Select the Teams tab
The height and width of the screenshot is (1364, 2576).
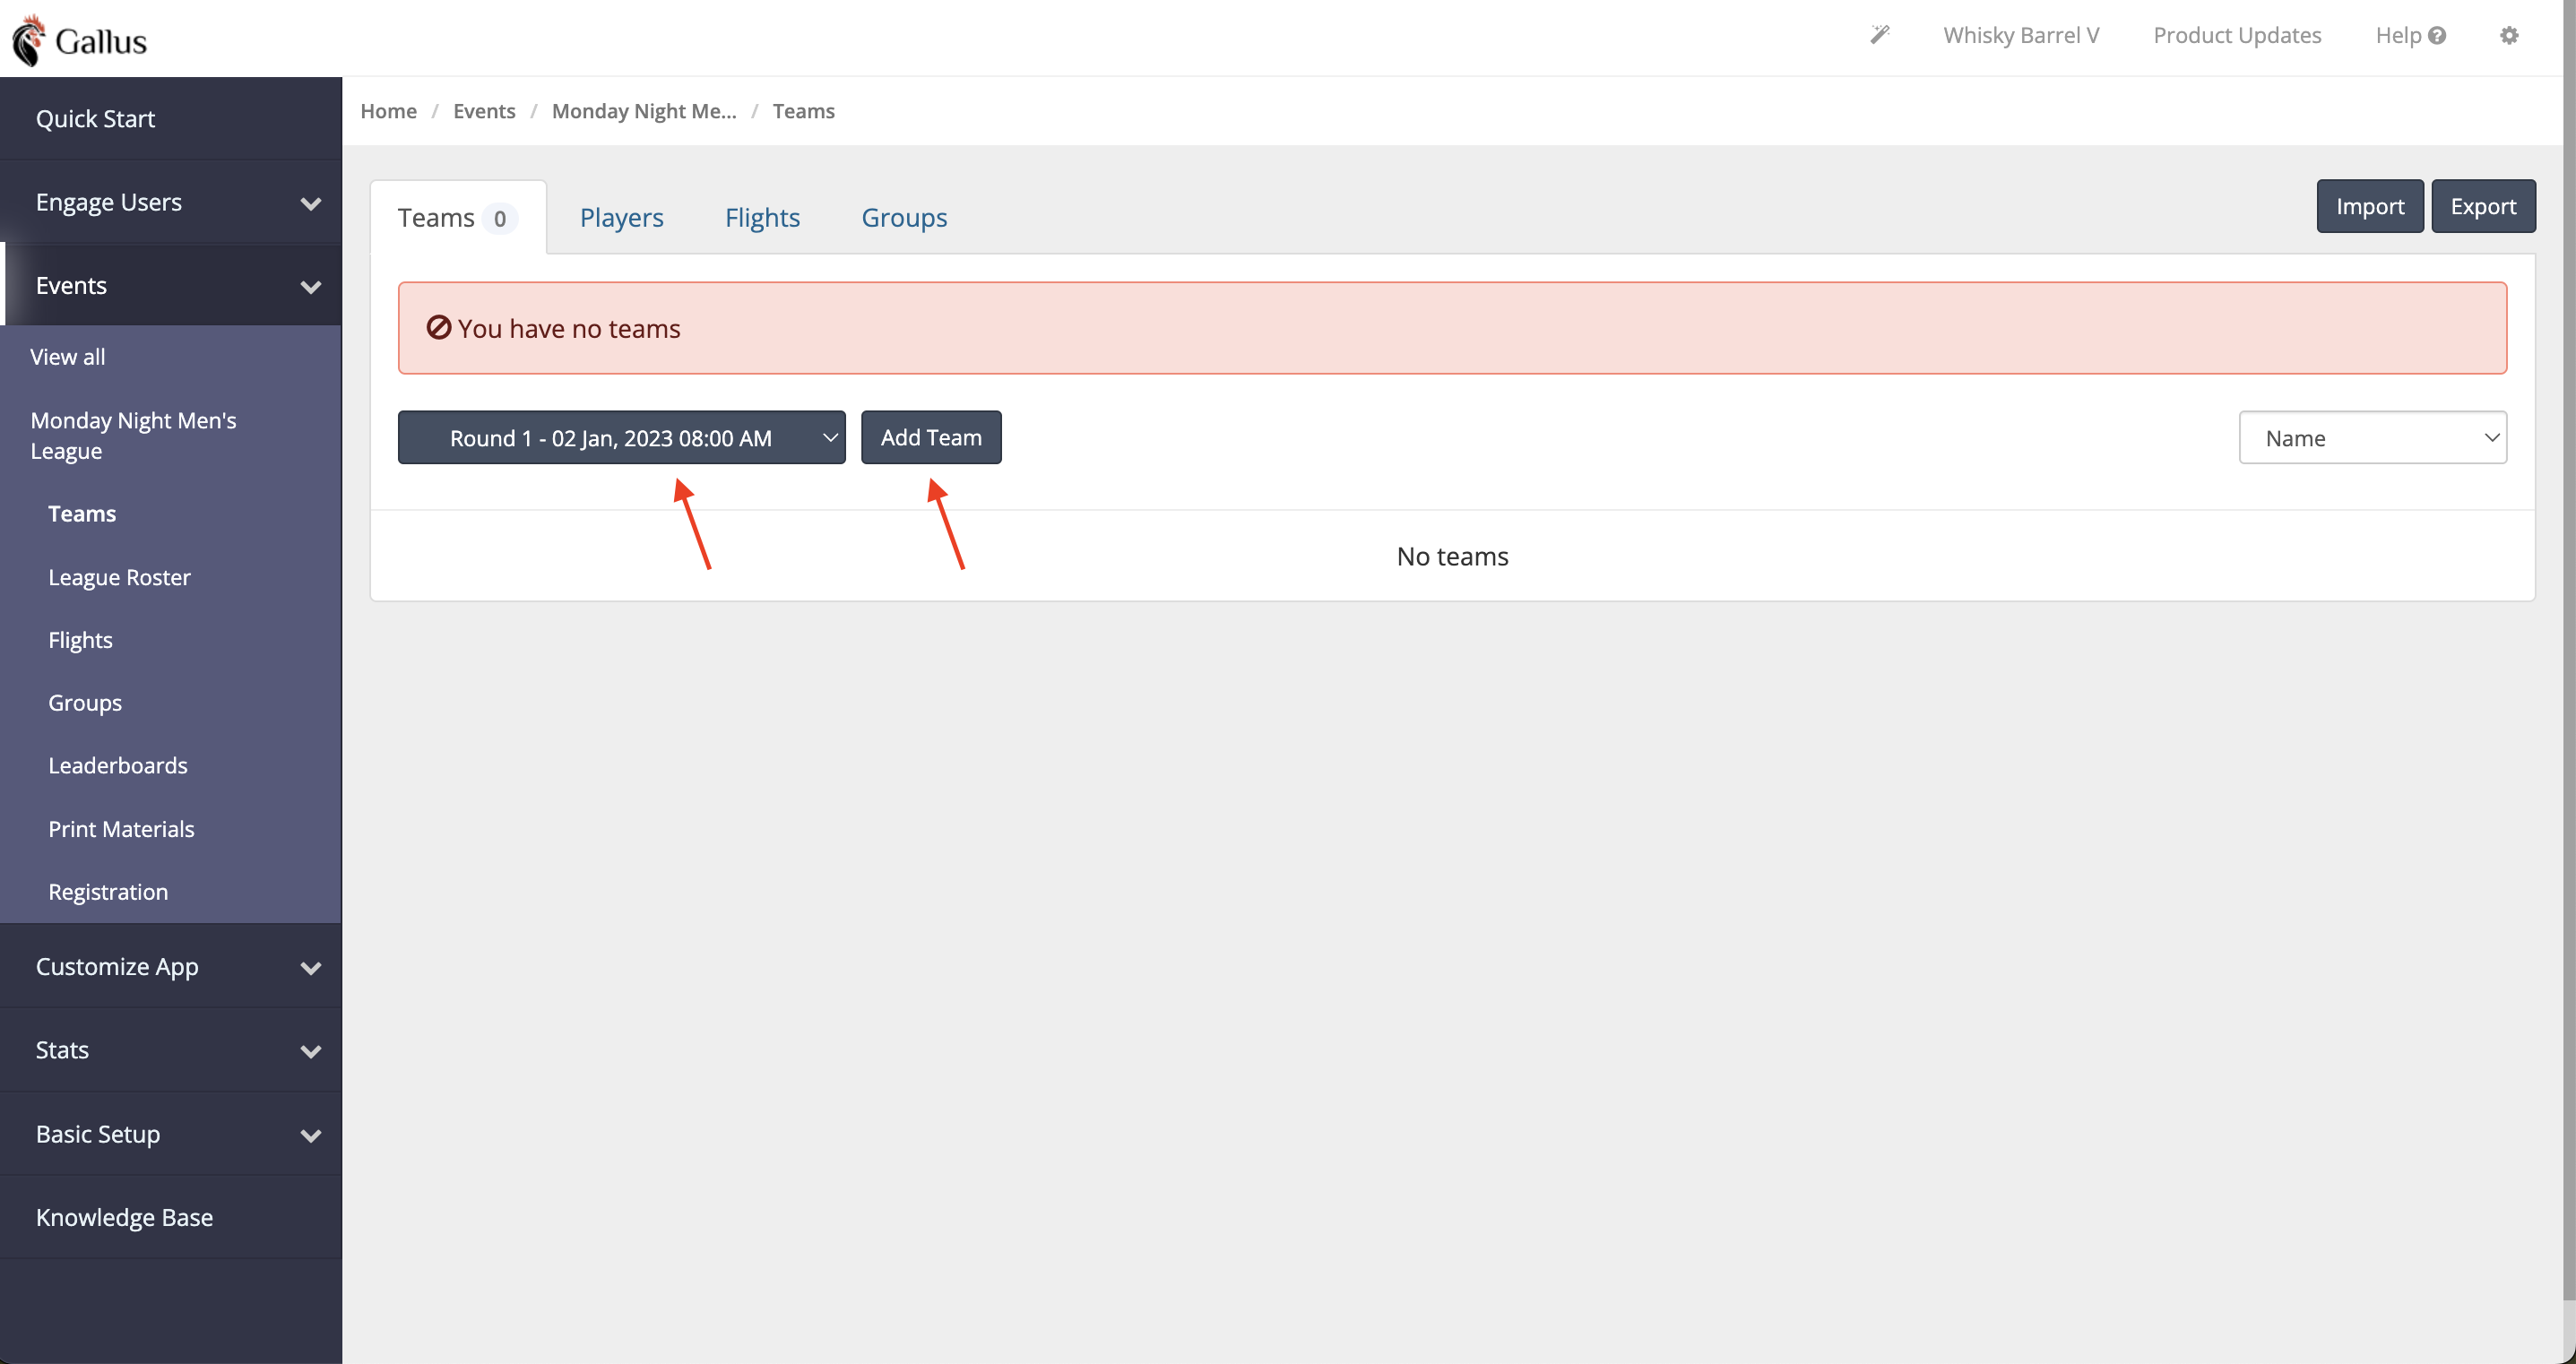point(458,217)
